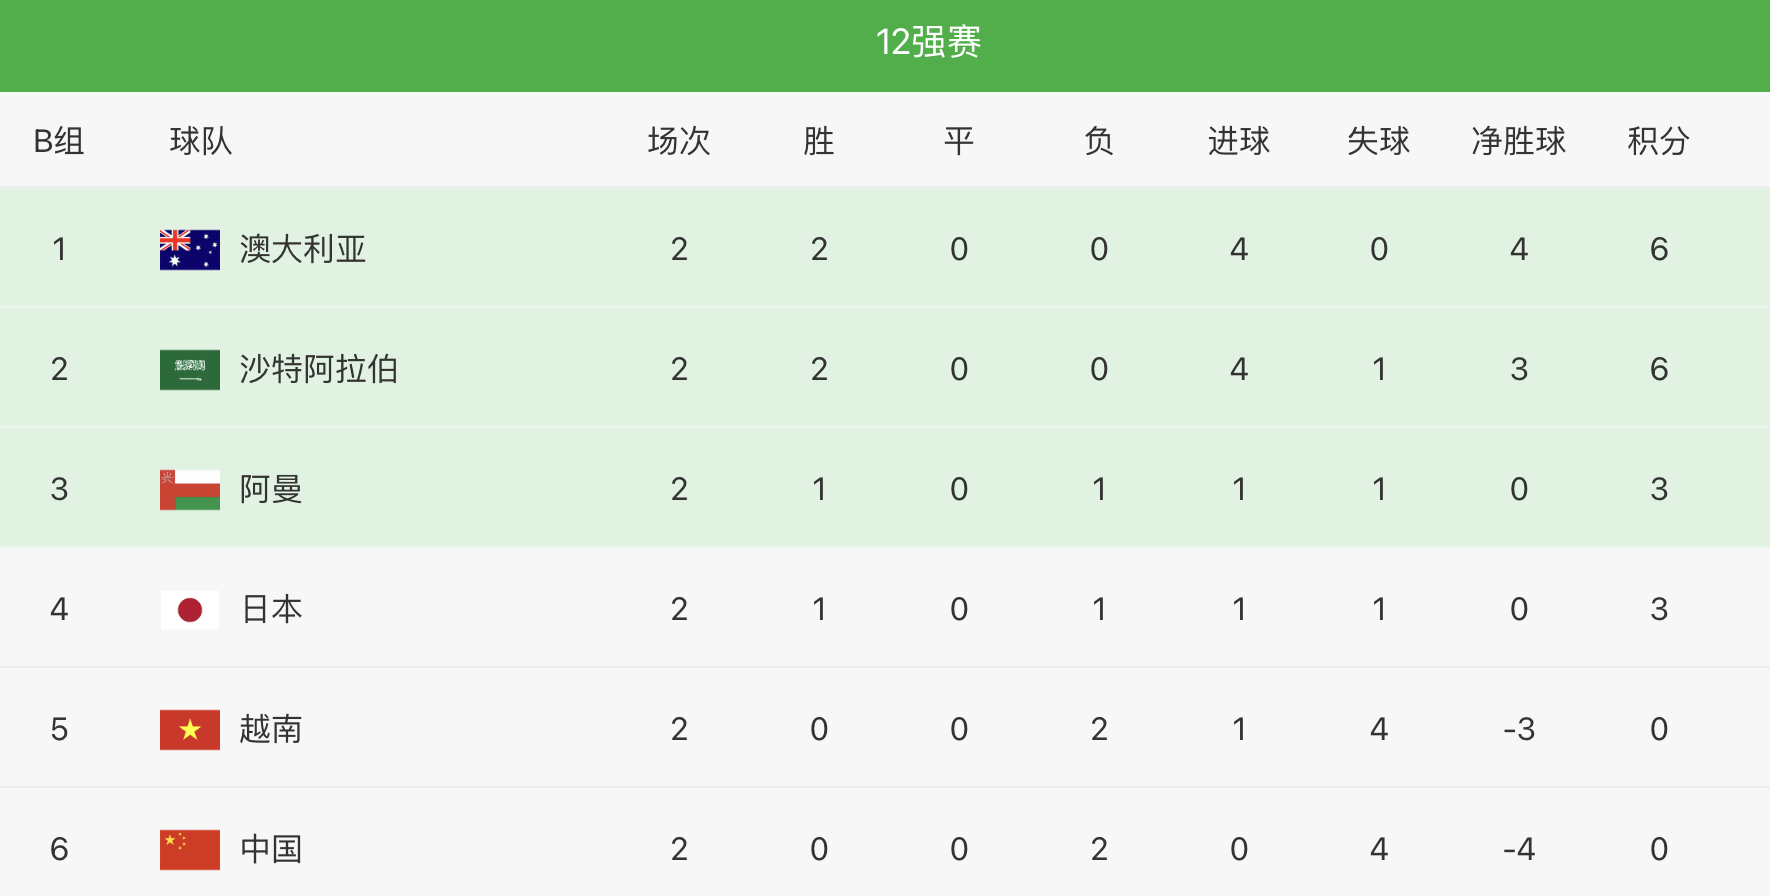Screen dimensions: 1770x896
Task: Click the Vietnam flag icon
Action: pos(190,730)
